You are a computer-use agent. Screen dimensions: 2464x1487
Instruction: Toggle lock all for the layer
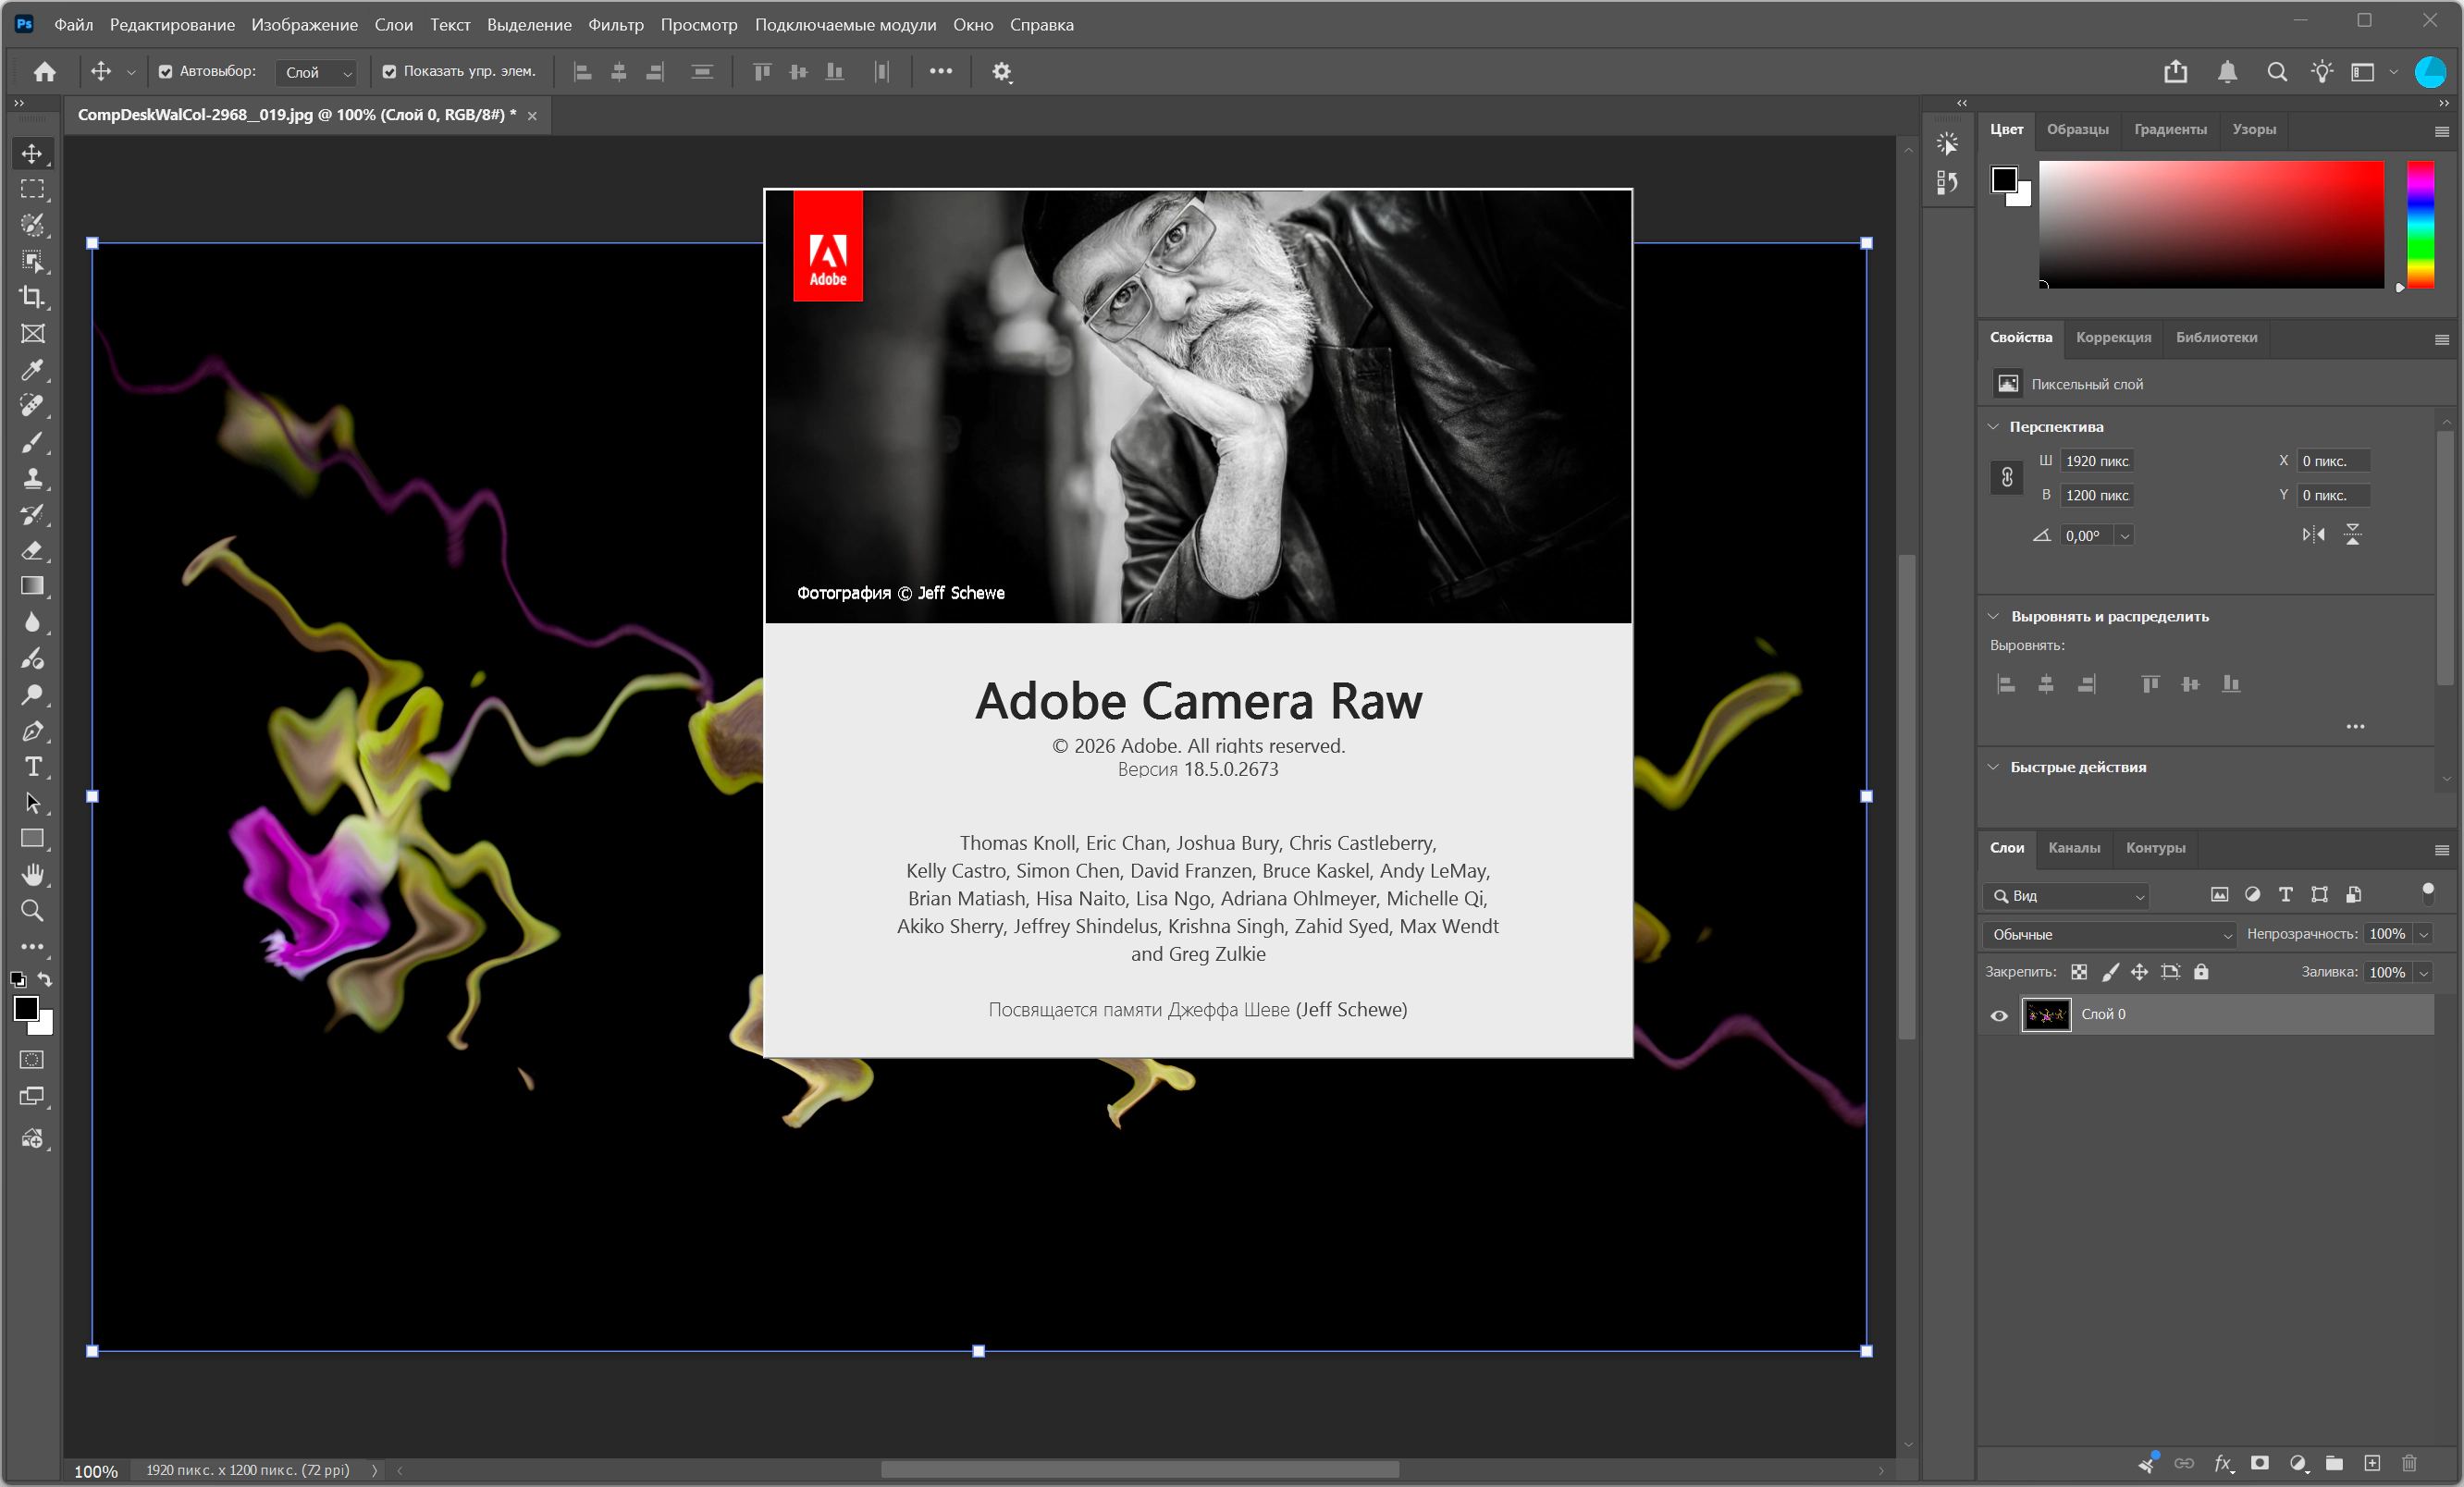tap(2201, 972)
